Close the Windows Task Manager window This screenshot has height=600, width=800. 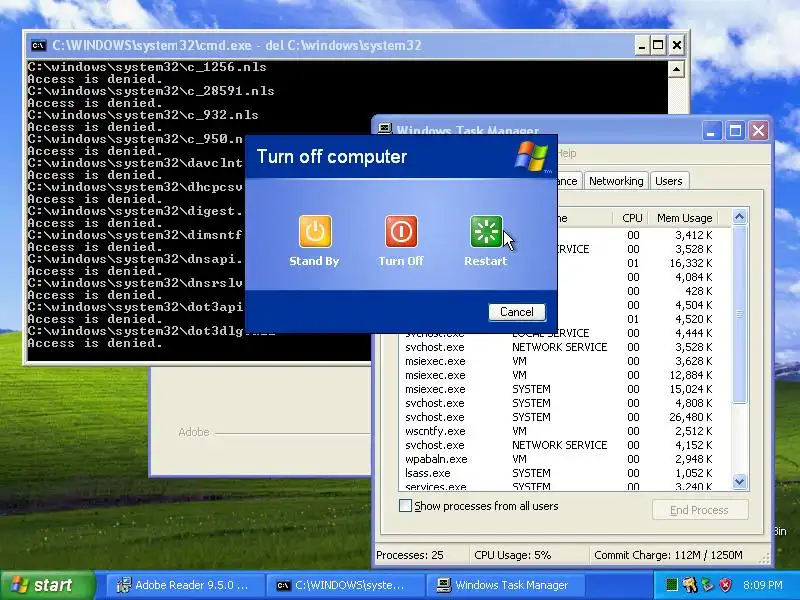pyautogui.click(x=759, y=131)
